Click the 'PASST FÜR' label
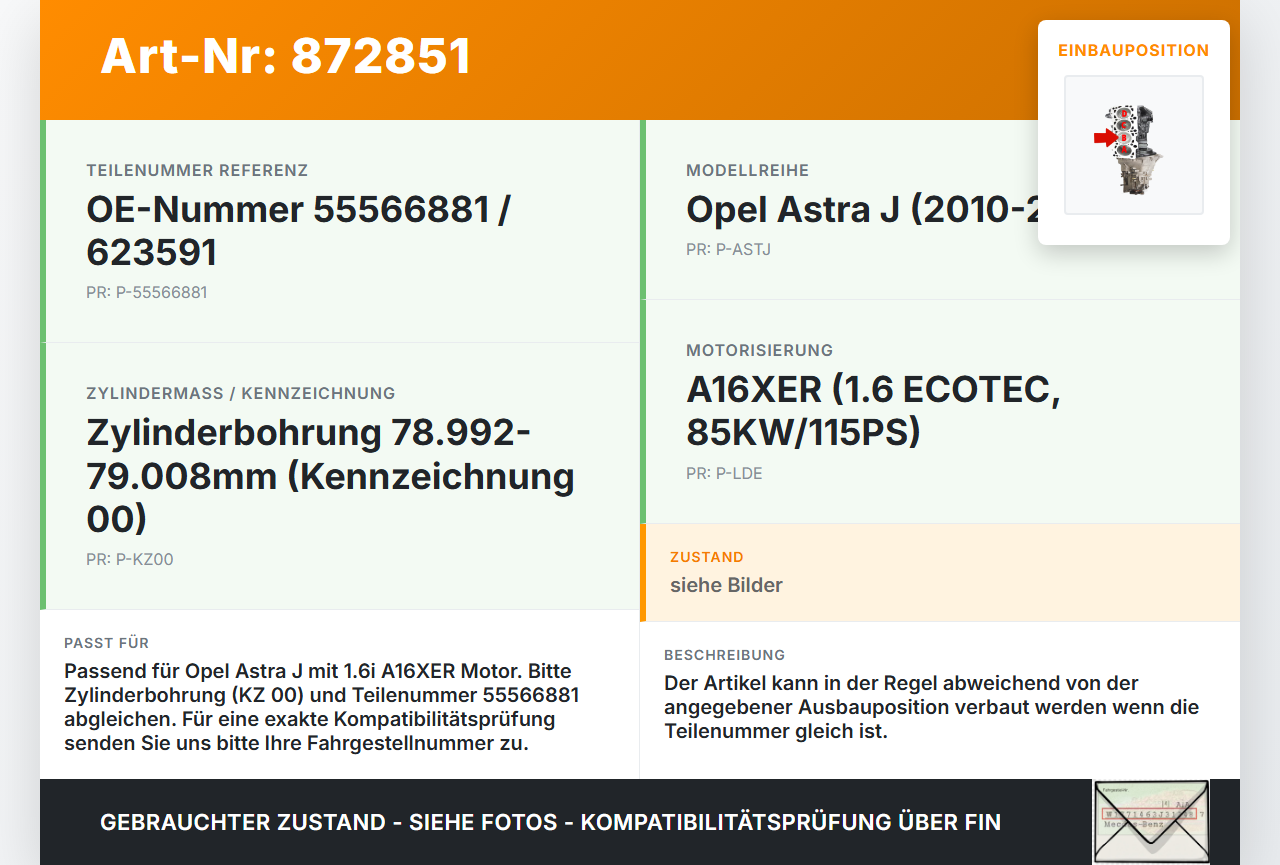The image size is (1280, 865). [107, 643]
